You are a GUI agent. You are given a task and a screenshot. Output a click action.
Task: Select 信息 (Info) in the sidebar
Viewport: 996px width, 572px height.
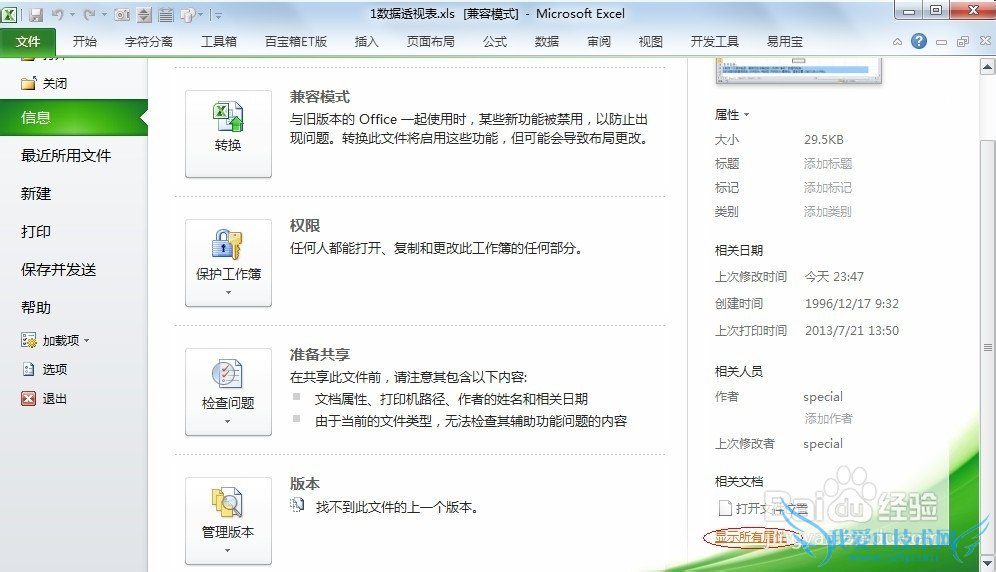tap(74, 118)
